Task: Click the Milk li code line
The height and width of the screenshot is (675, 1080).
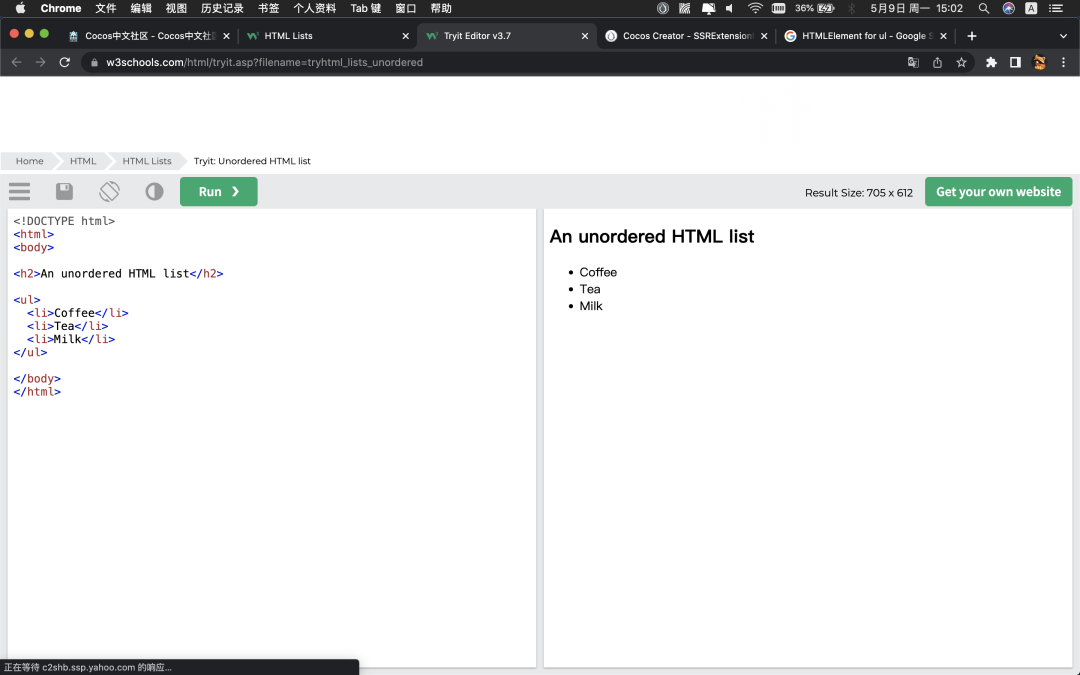Action: tap(71, 339)
